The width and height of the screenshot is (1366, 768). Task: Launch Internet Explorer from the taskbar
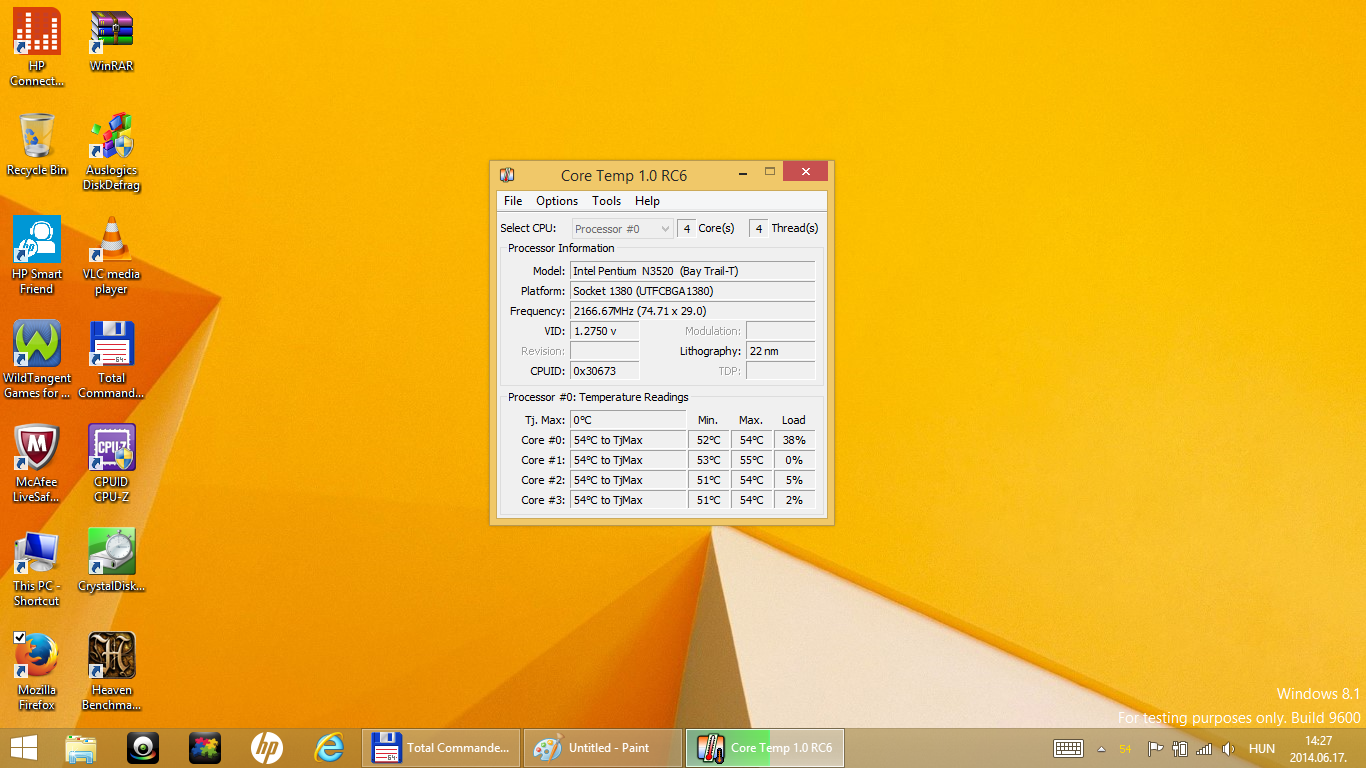[x=329, y=747]
